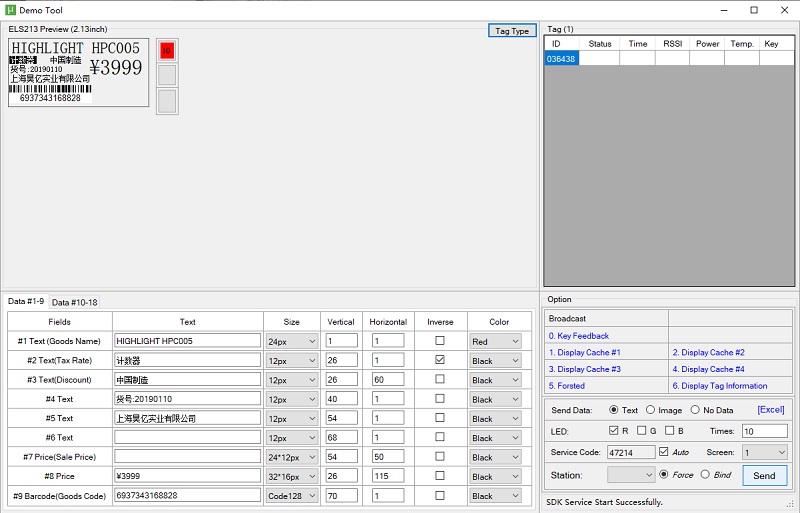Open the Tag Type button
Screen dimensions: 800x513
[512, 31]
